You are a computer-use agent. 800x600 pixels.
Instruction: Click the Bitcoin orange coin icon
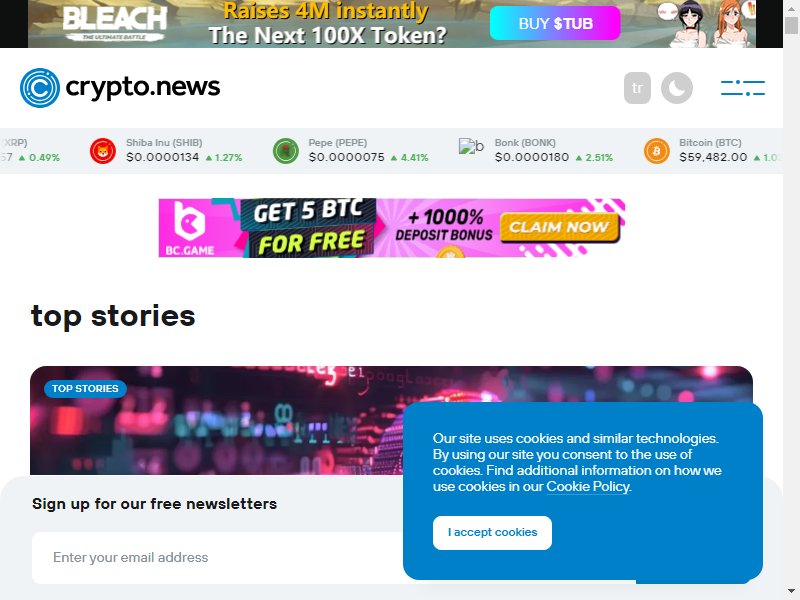pyautogui.click(x=656, y=151)
